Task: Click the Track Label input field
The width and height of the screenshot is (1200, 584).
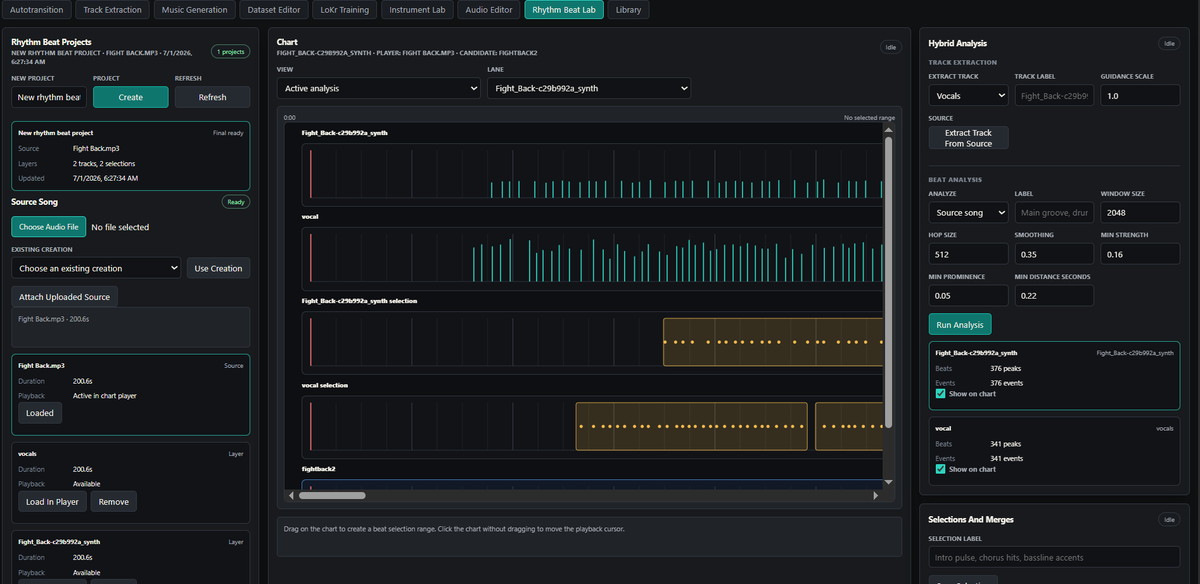Action: click(x=1054, y=96)
